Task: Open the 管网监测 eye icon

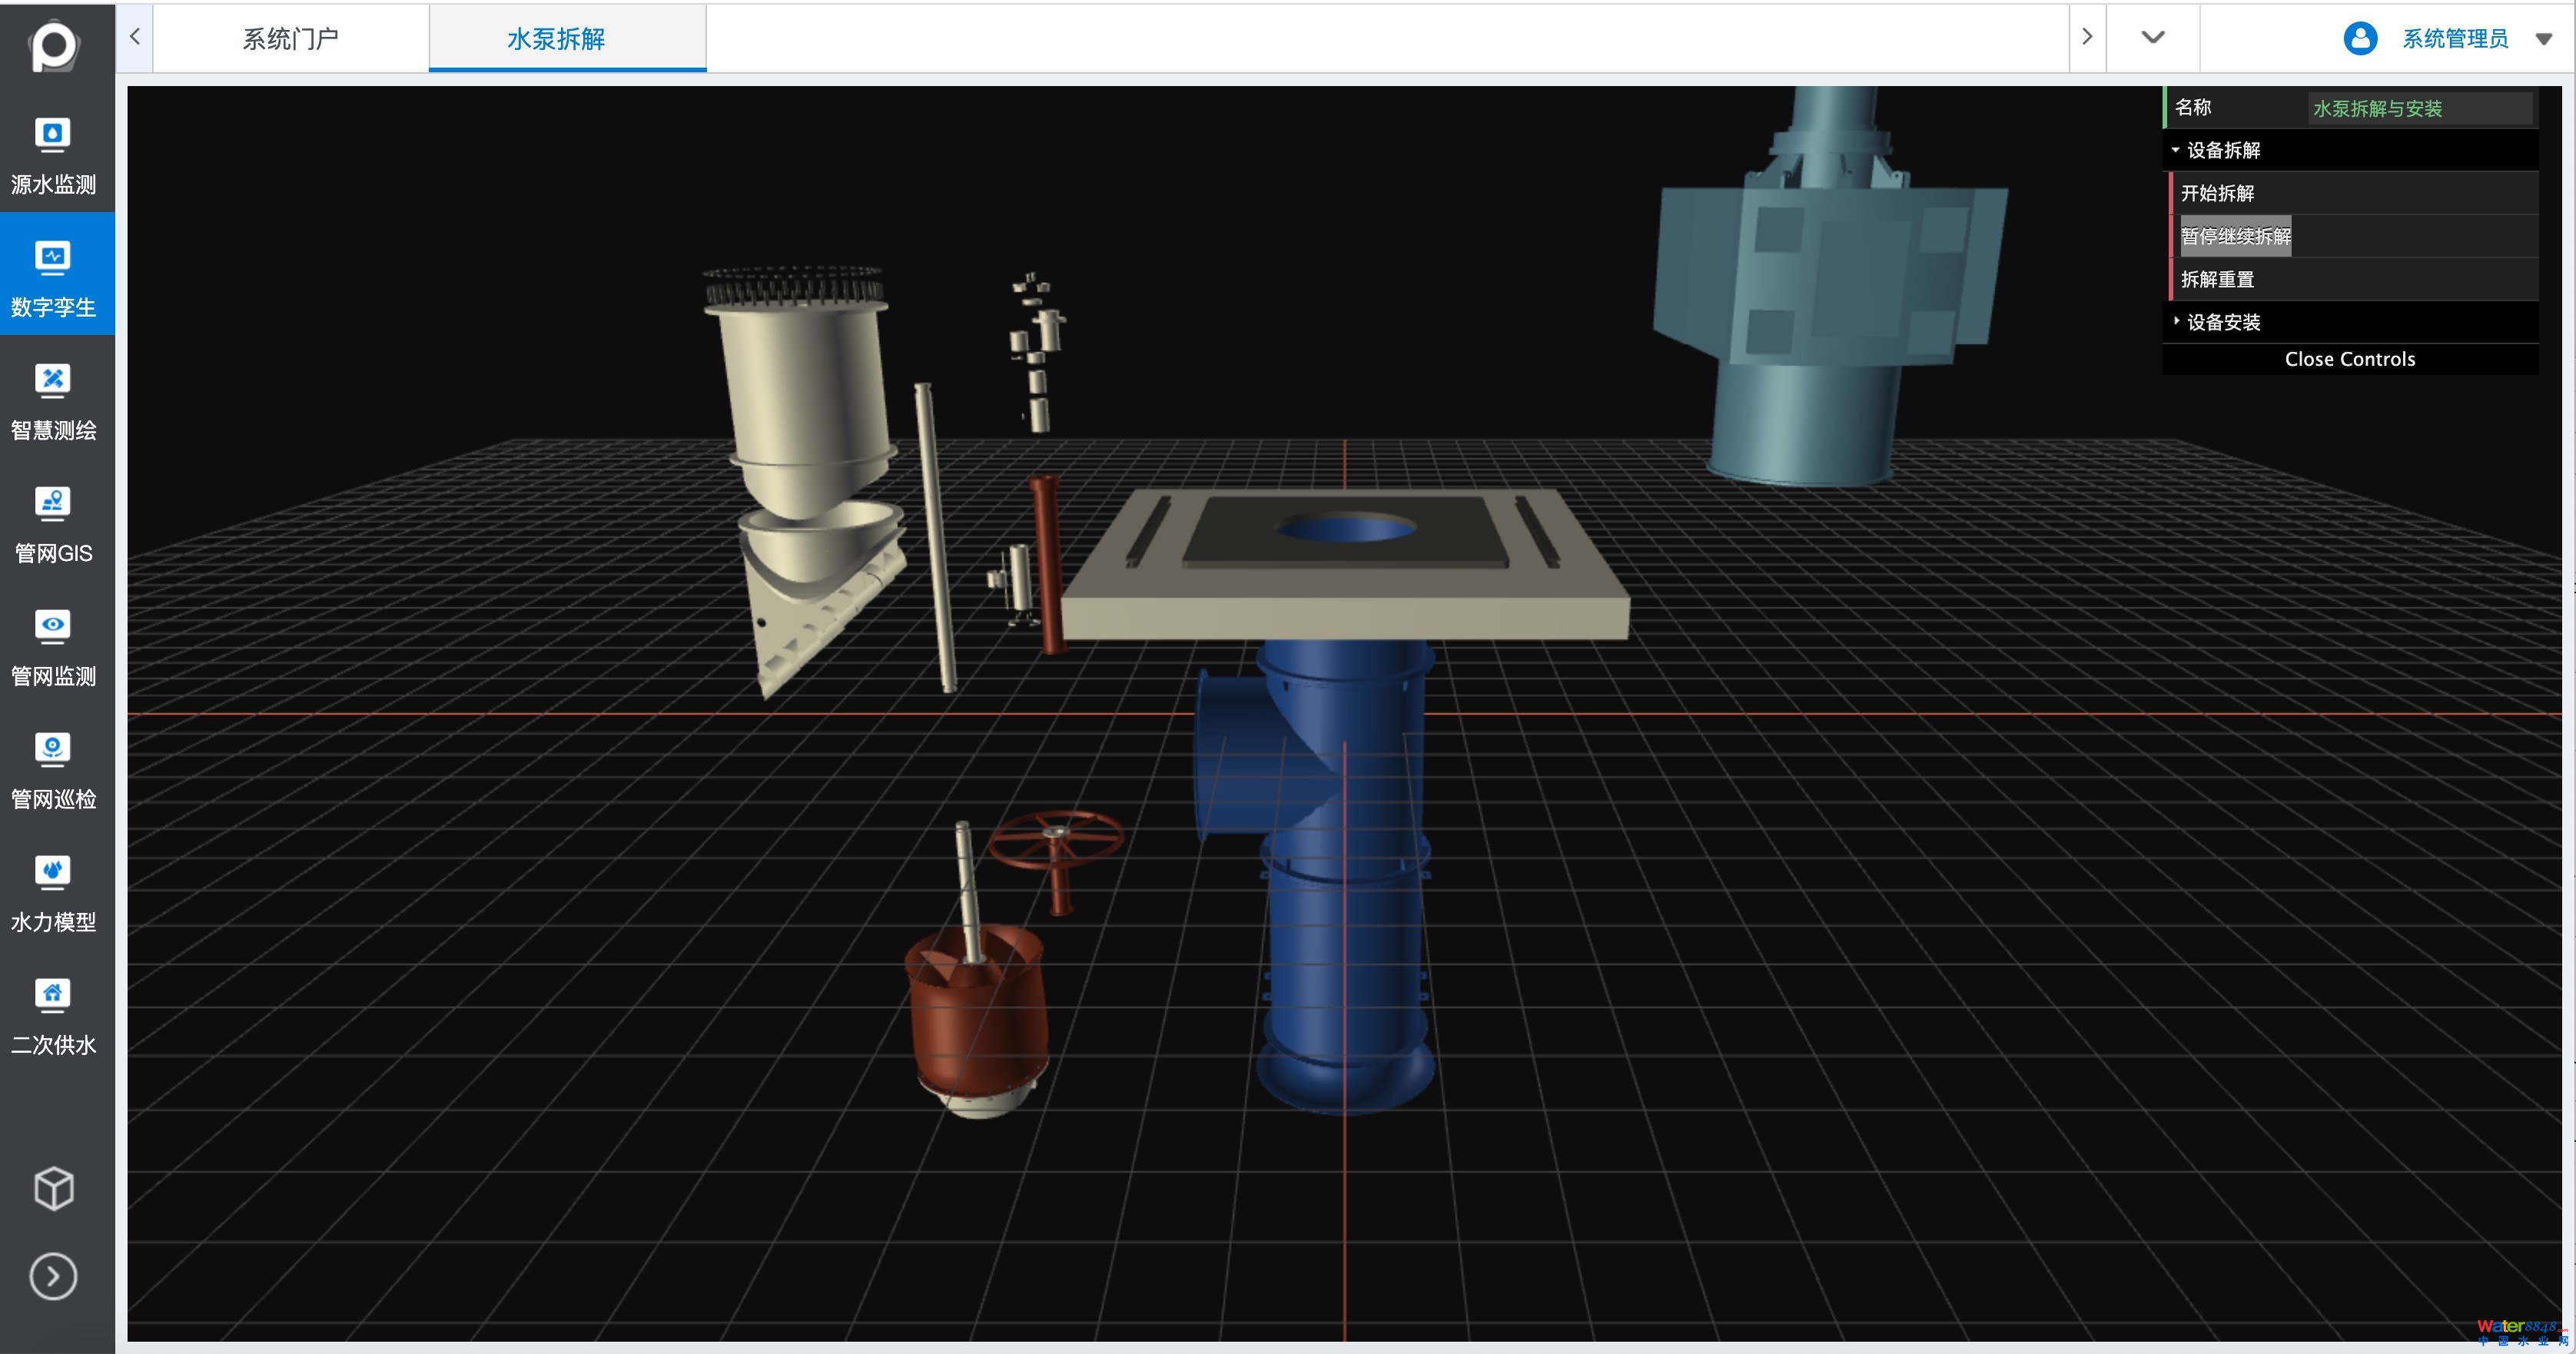Action: [53, 627]
